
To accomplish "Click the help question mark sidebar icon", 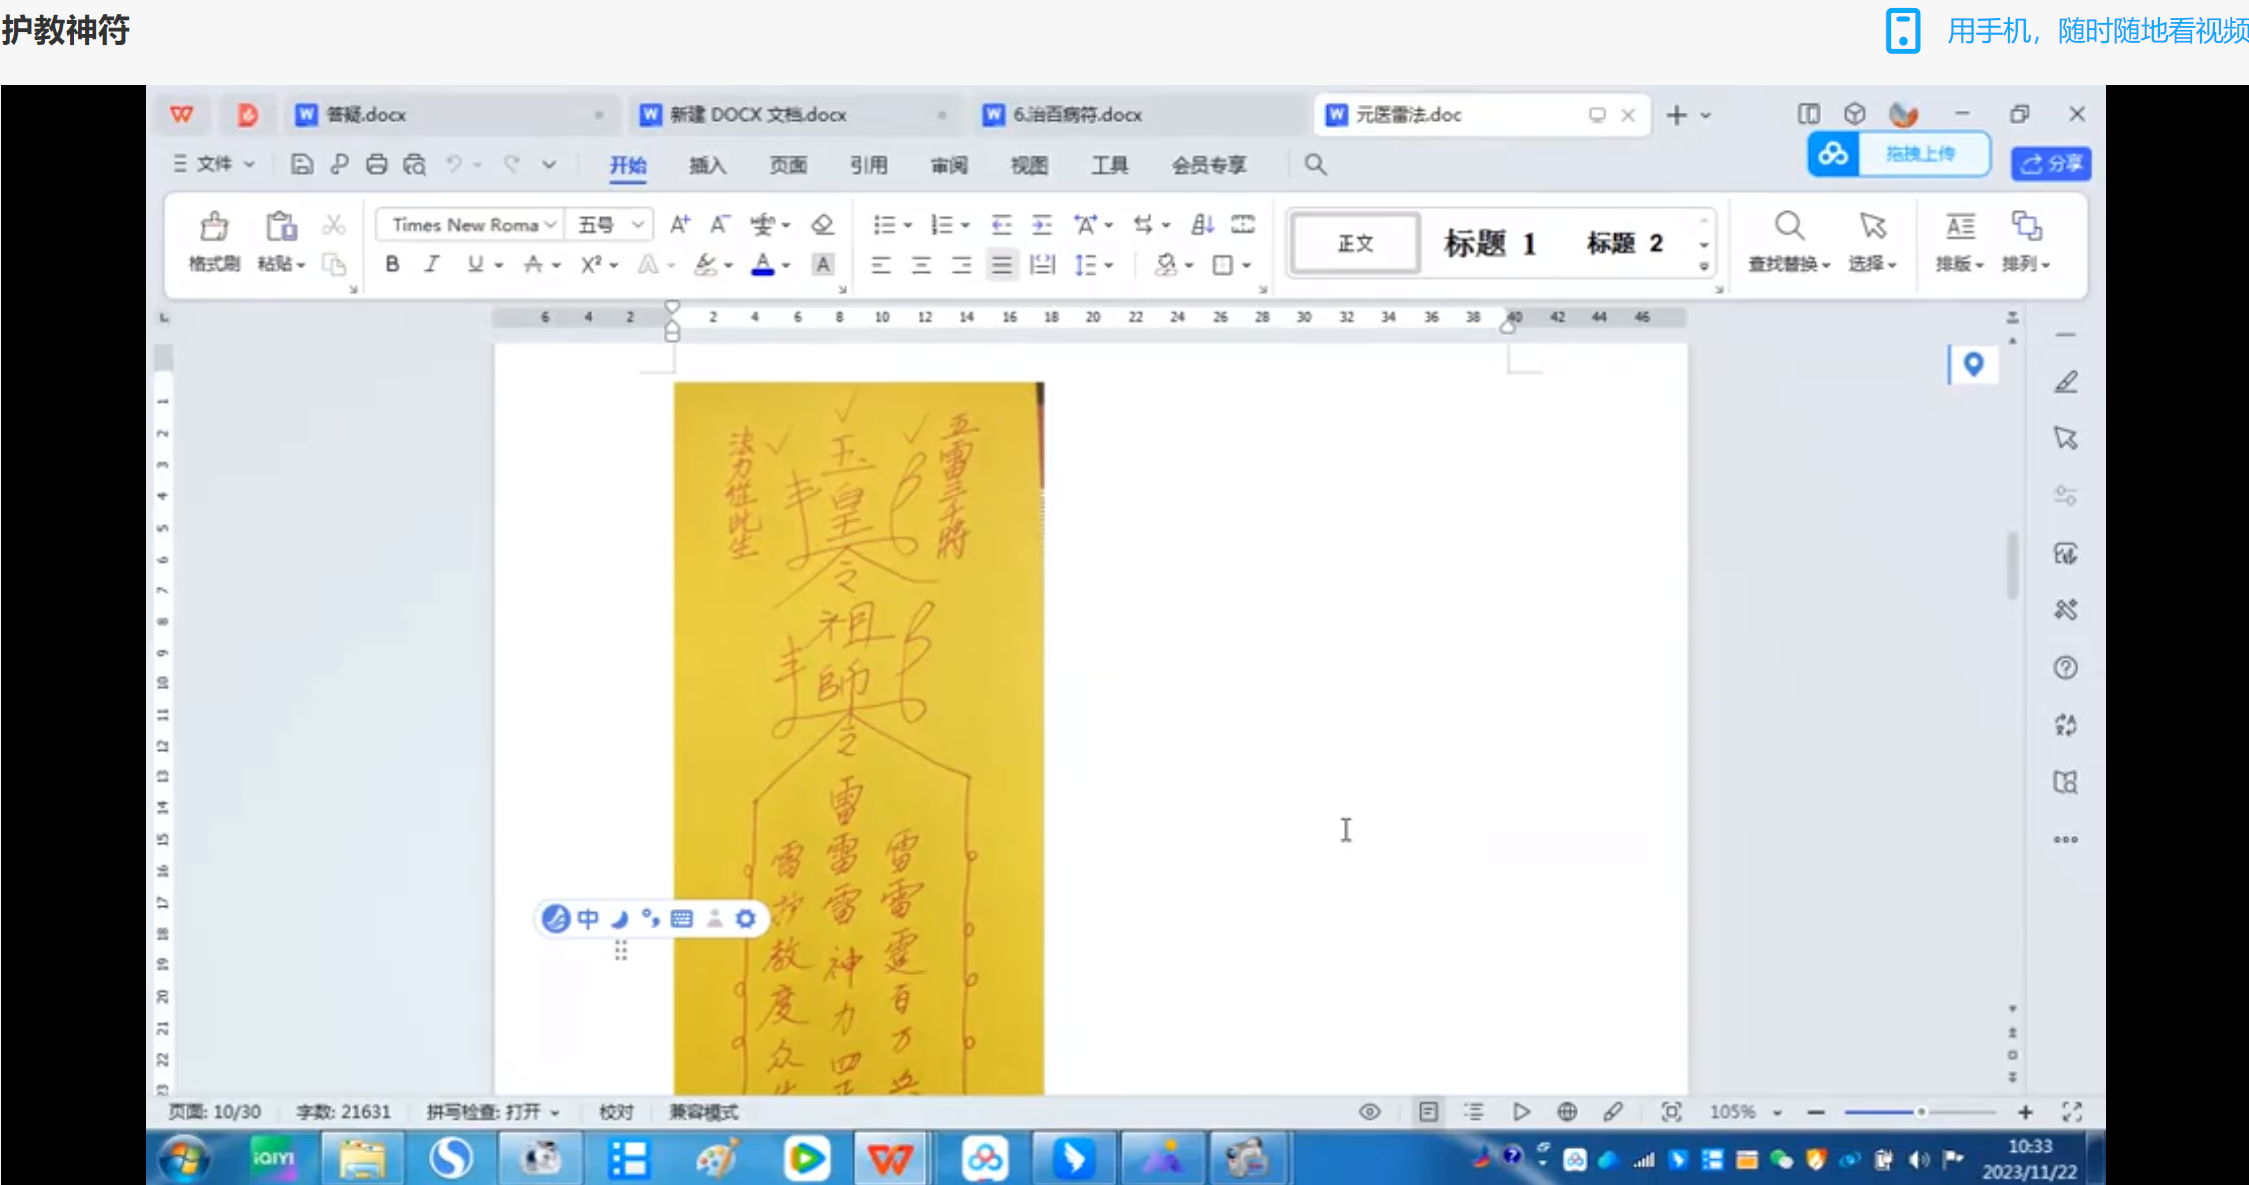I will pos(2065,668).
